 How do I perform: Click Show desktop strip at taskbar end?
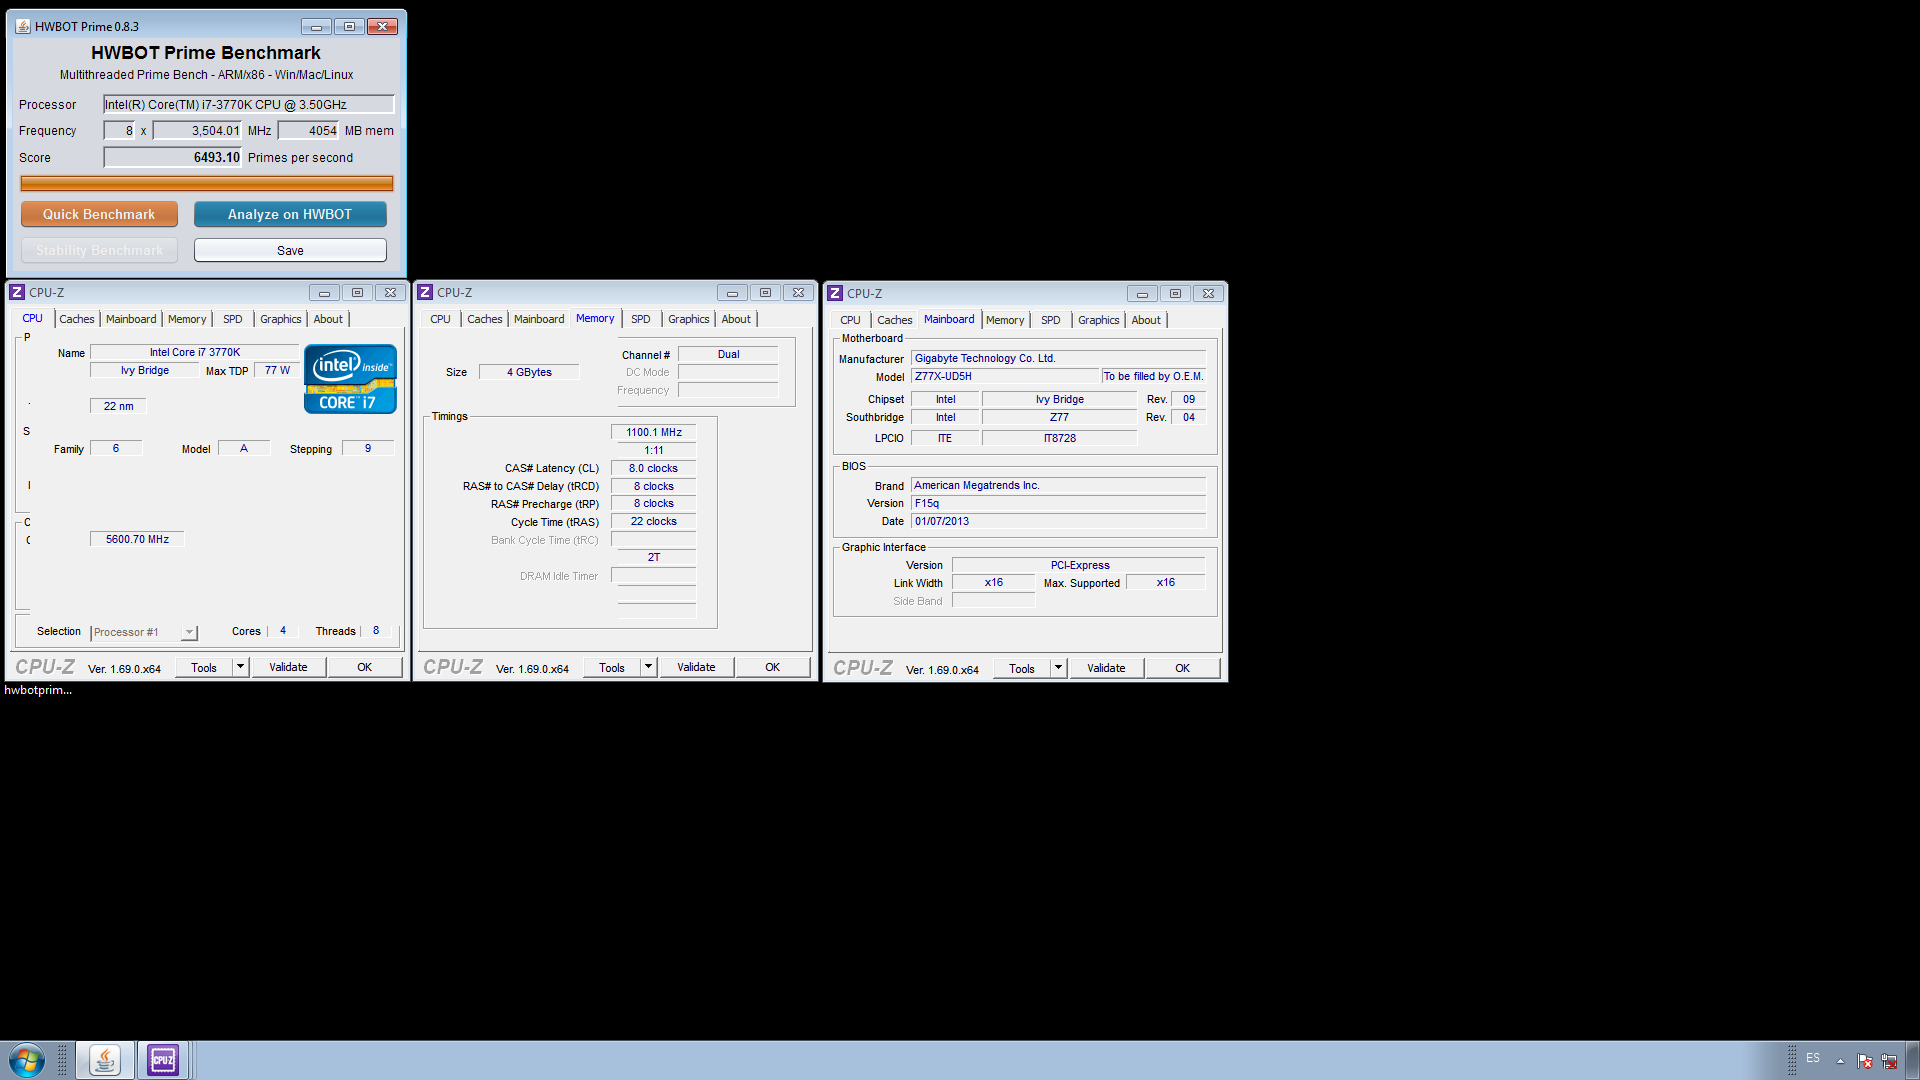click(1913, 1060)
